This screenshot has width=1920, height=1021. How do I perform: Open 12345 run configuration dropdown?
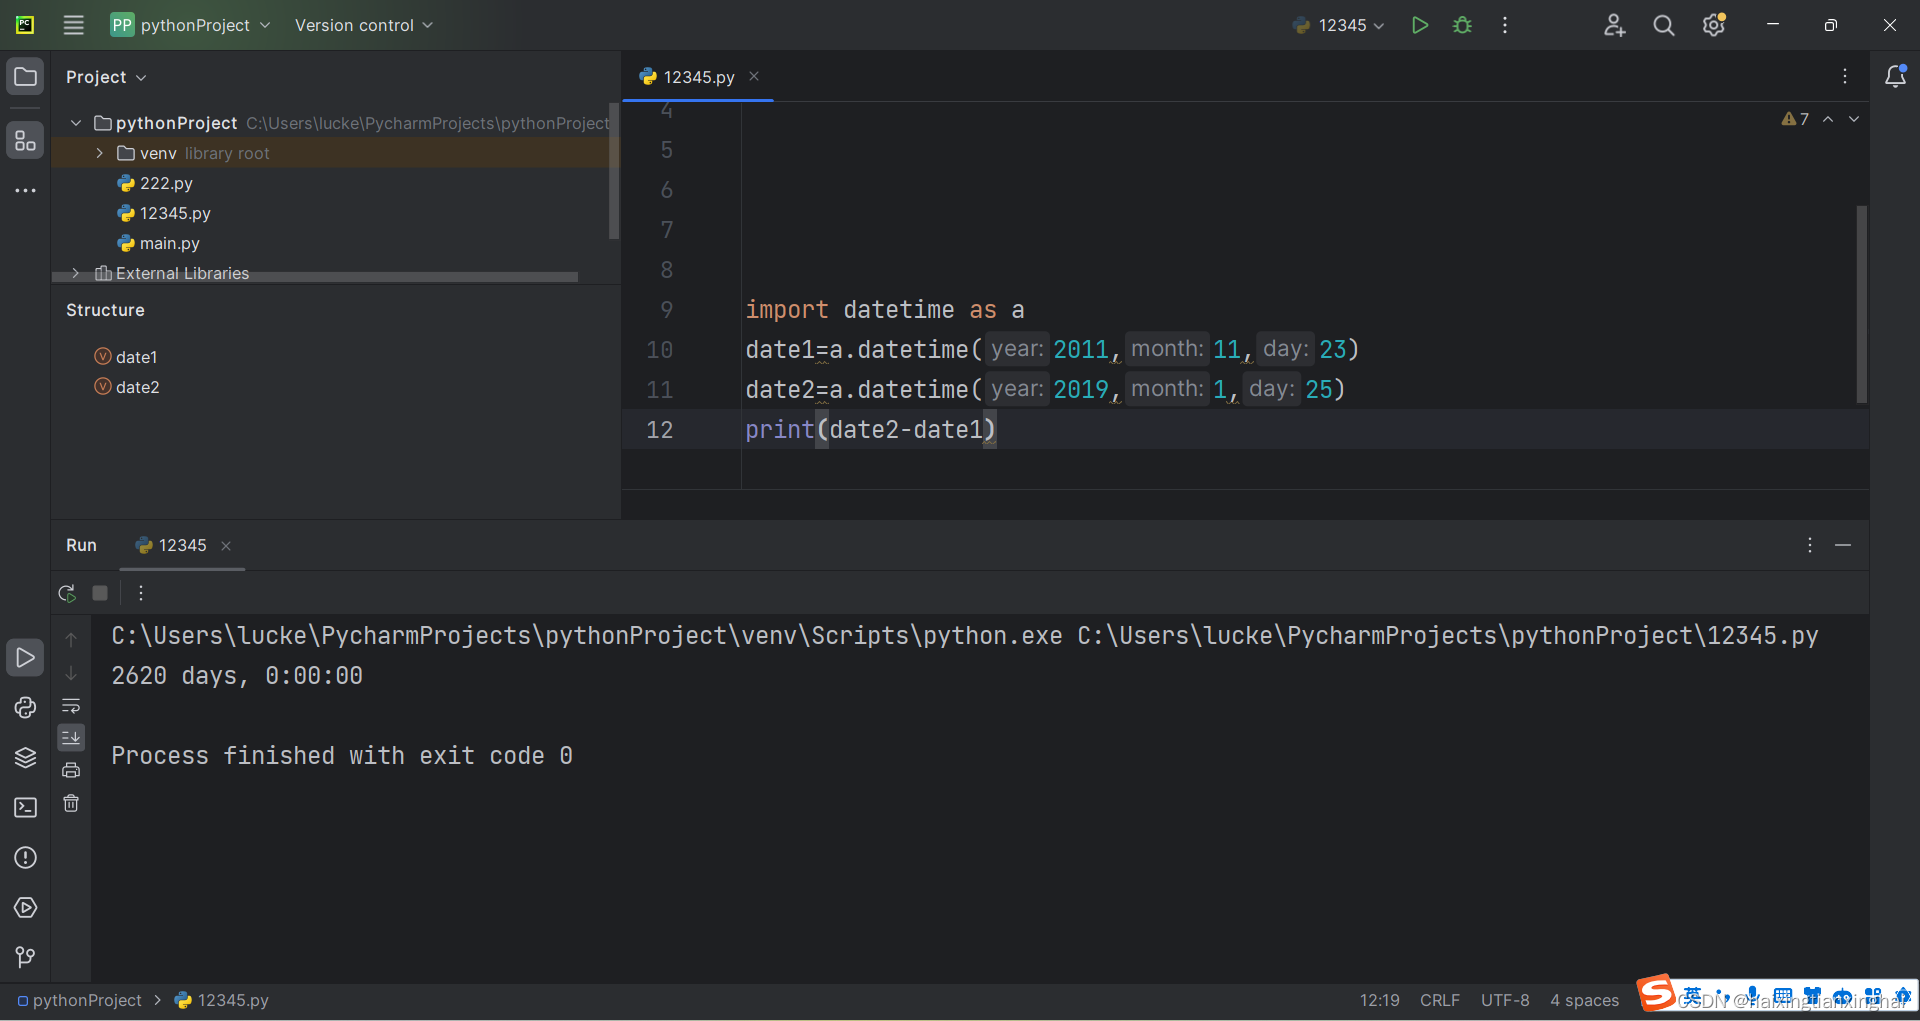coord(1338,25)
